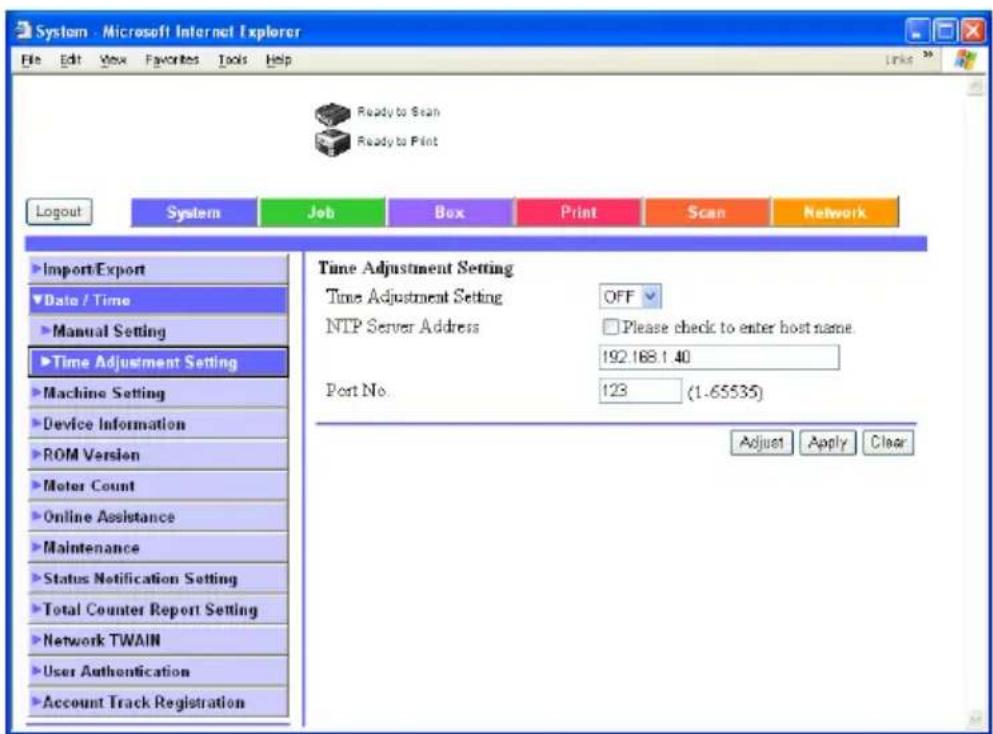Switch to the Network tab
Screen dimensions: 993x734
click(x=835, y=212)
